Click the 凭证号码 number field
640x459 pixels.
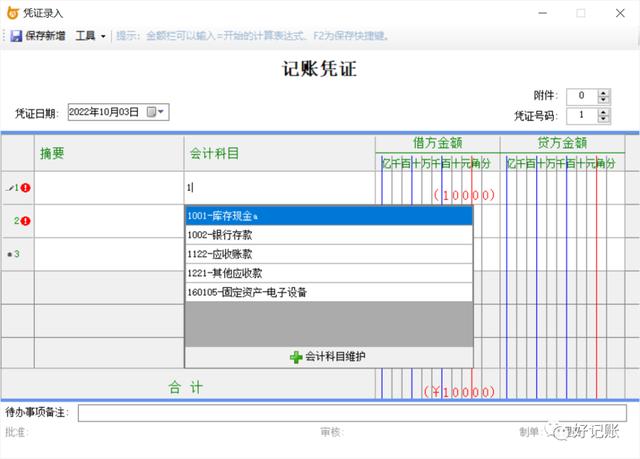point(582,115)
